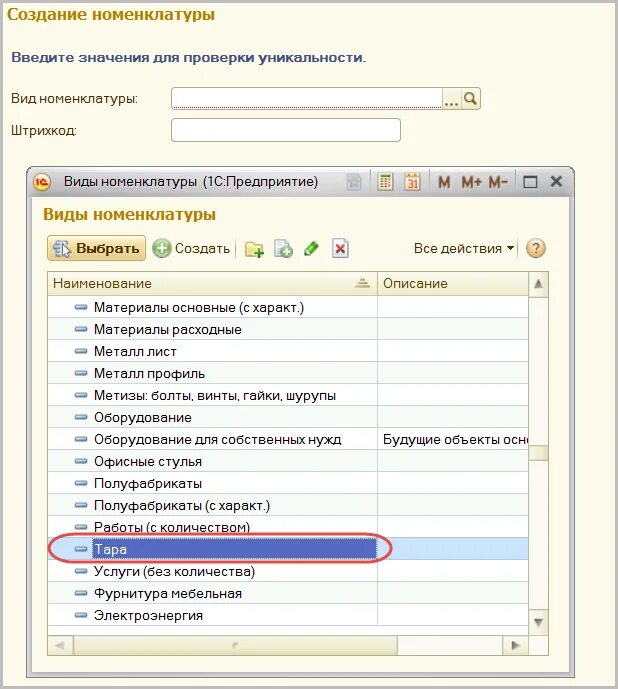Select row Оборудование для собственных нужд
Viewport: 618px width, 689px height.
[x=287, y=439]
